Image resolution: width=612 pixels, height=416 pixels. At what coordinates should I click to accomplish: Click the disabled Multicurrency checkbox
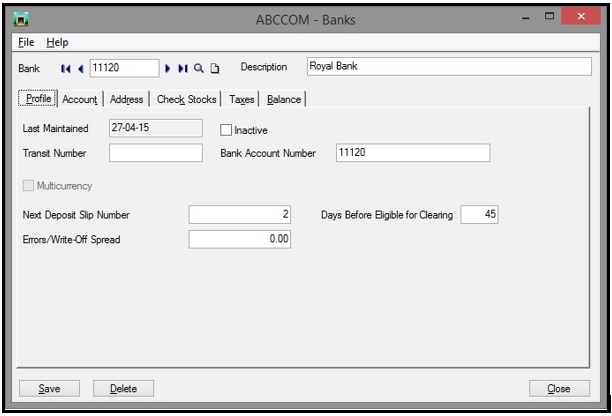[x=28, y=185]
